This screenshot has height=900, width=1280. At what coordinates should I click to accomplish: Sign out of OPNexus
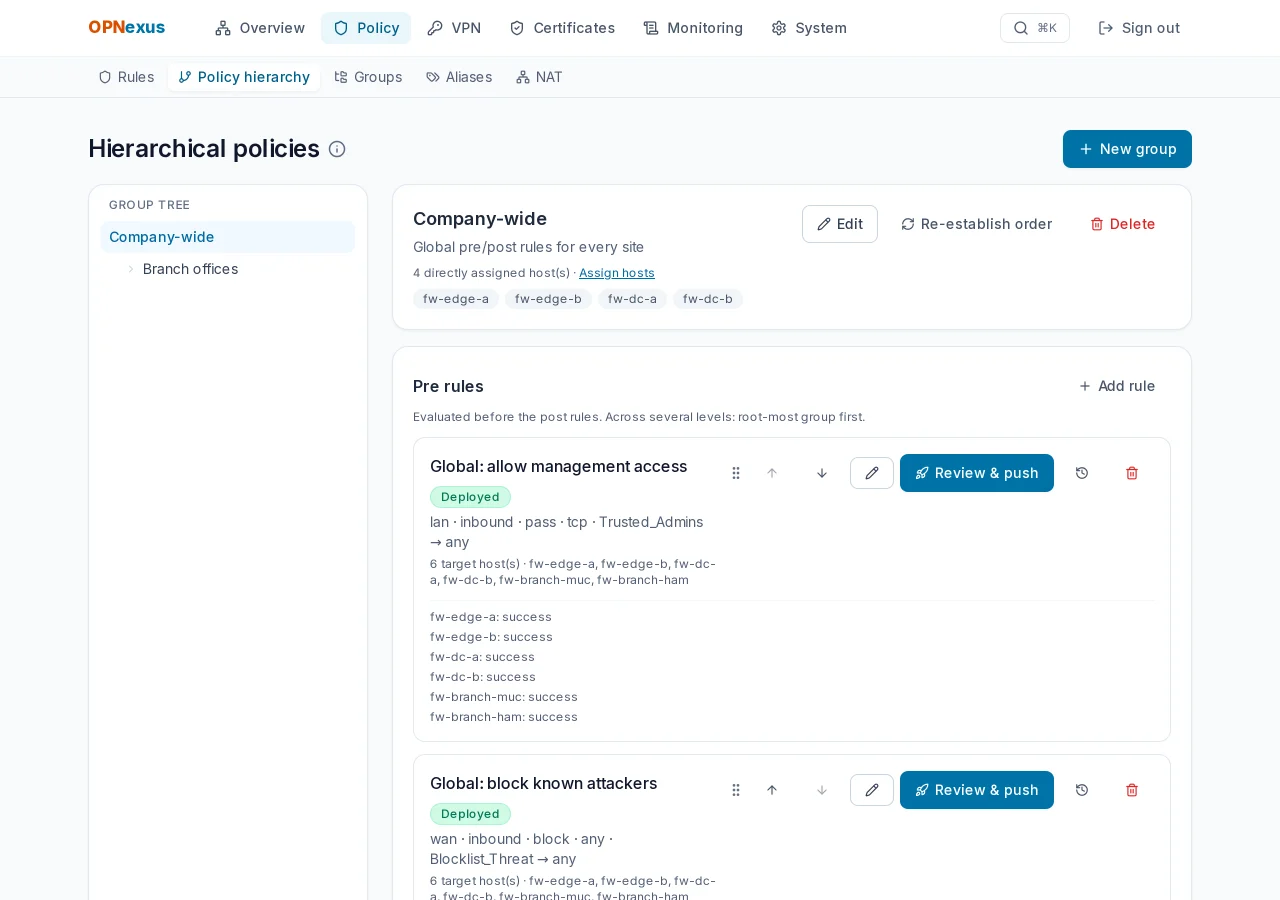[1139, 28]
